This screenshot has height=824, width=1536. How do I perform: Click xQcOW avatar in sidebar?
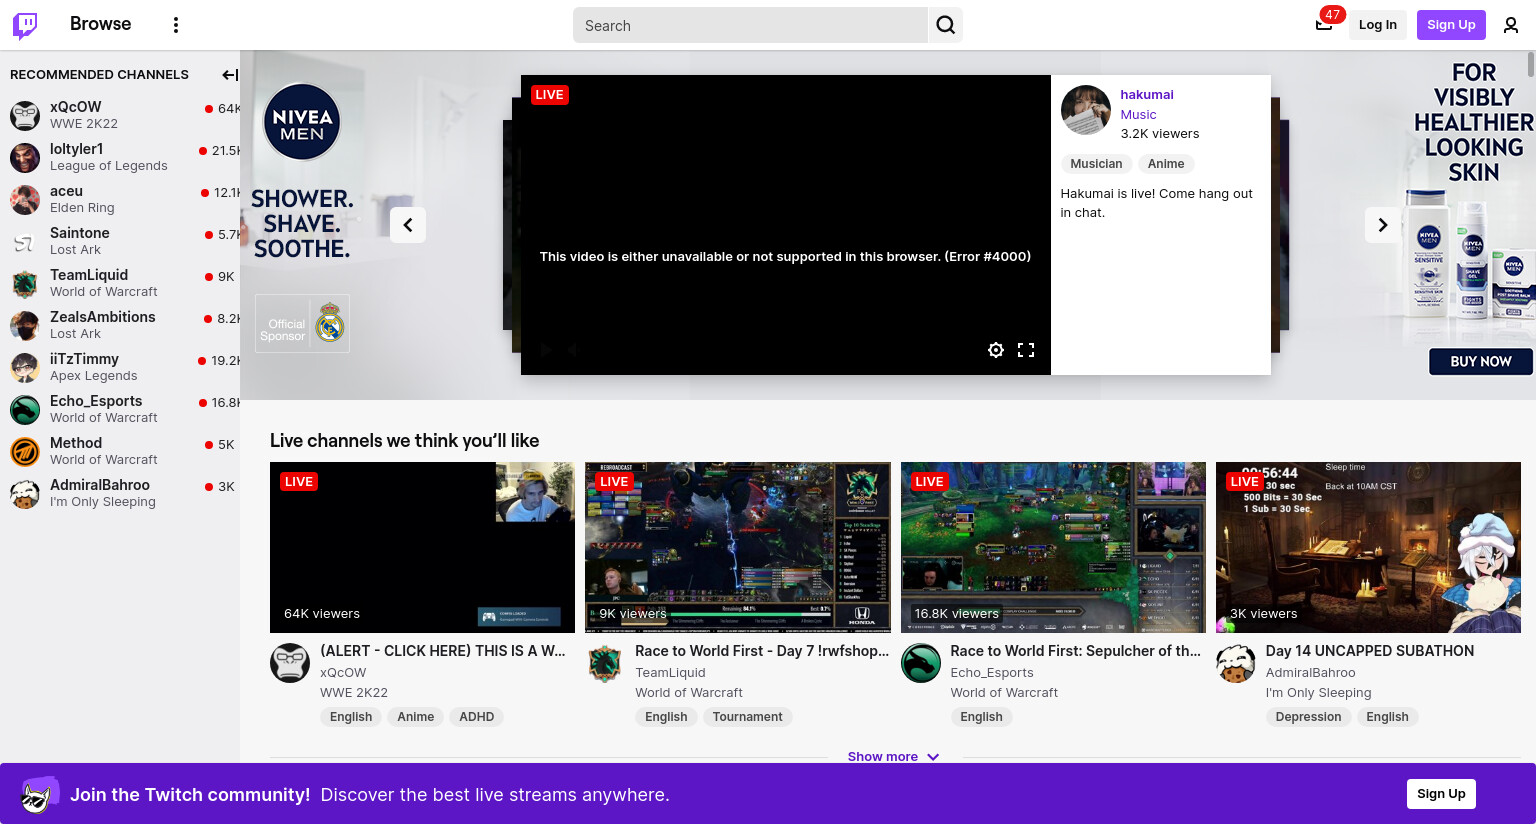25,115
